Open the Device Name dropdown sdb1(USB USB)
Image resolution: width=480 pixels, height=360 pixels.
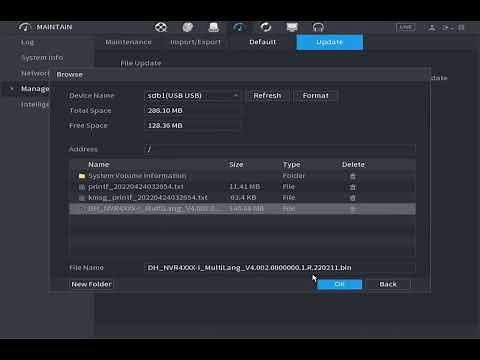[193, 96]
